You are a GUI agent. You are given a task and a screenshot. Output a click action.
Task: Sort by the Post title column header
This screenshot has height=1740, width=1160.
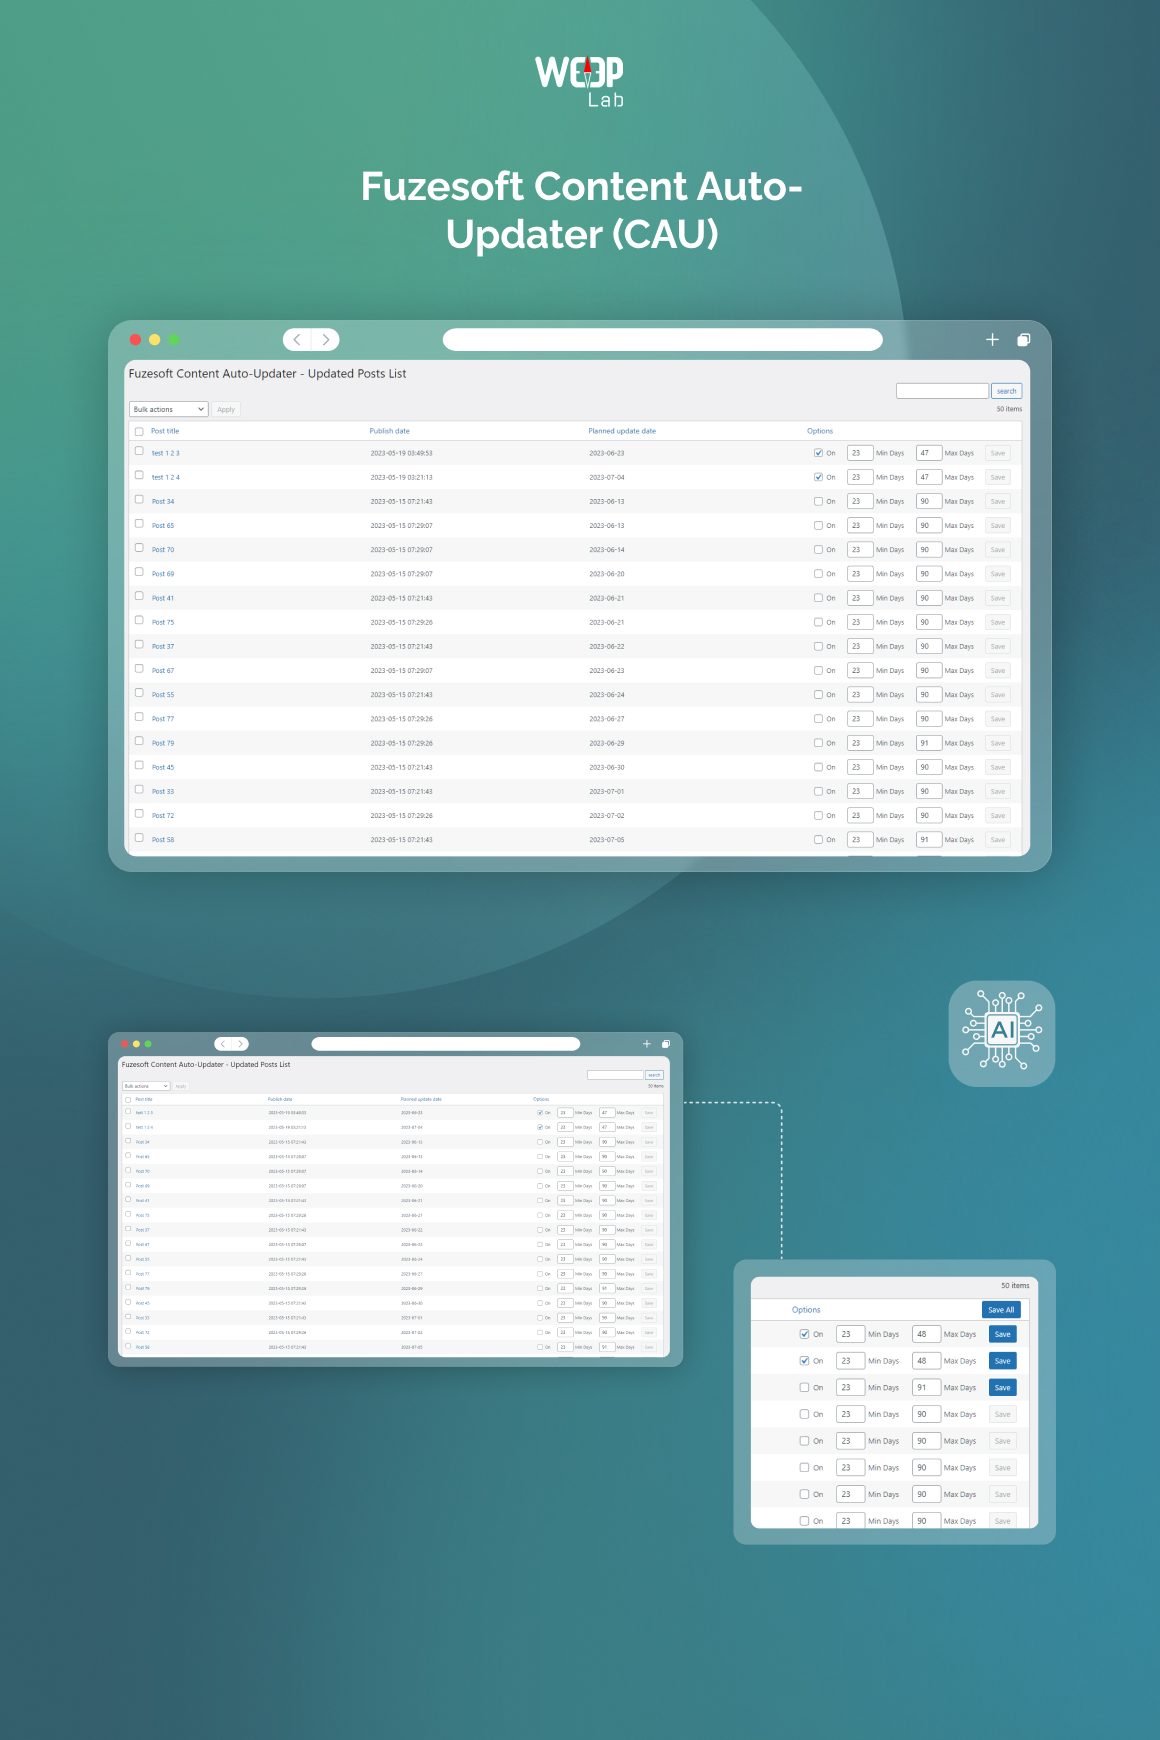click(x=165, y=431)
